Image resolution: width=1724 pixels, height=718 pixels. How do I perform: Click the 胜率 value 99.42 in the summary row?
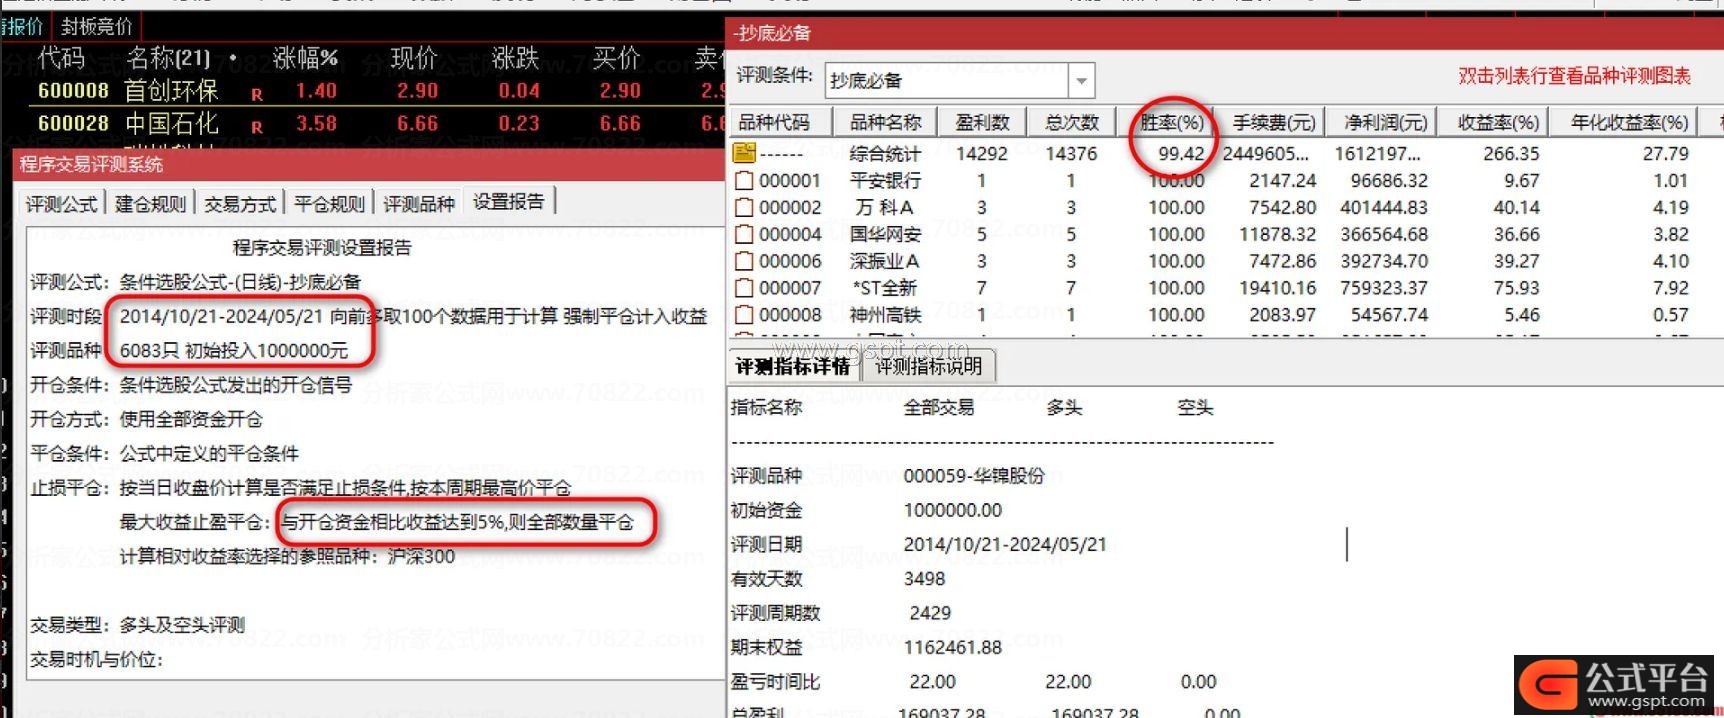point(1181,153)
